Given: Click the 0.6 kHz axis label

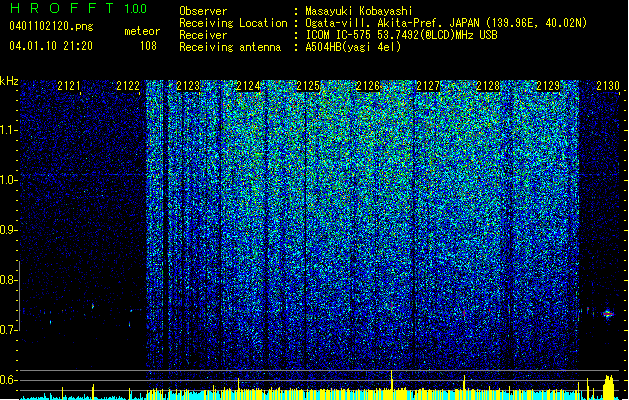Looking at the screenshot, I should tap(9, 380).
